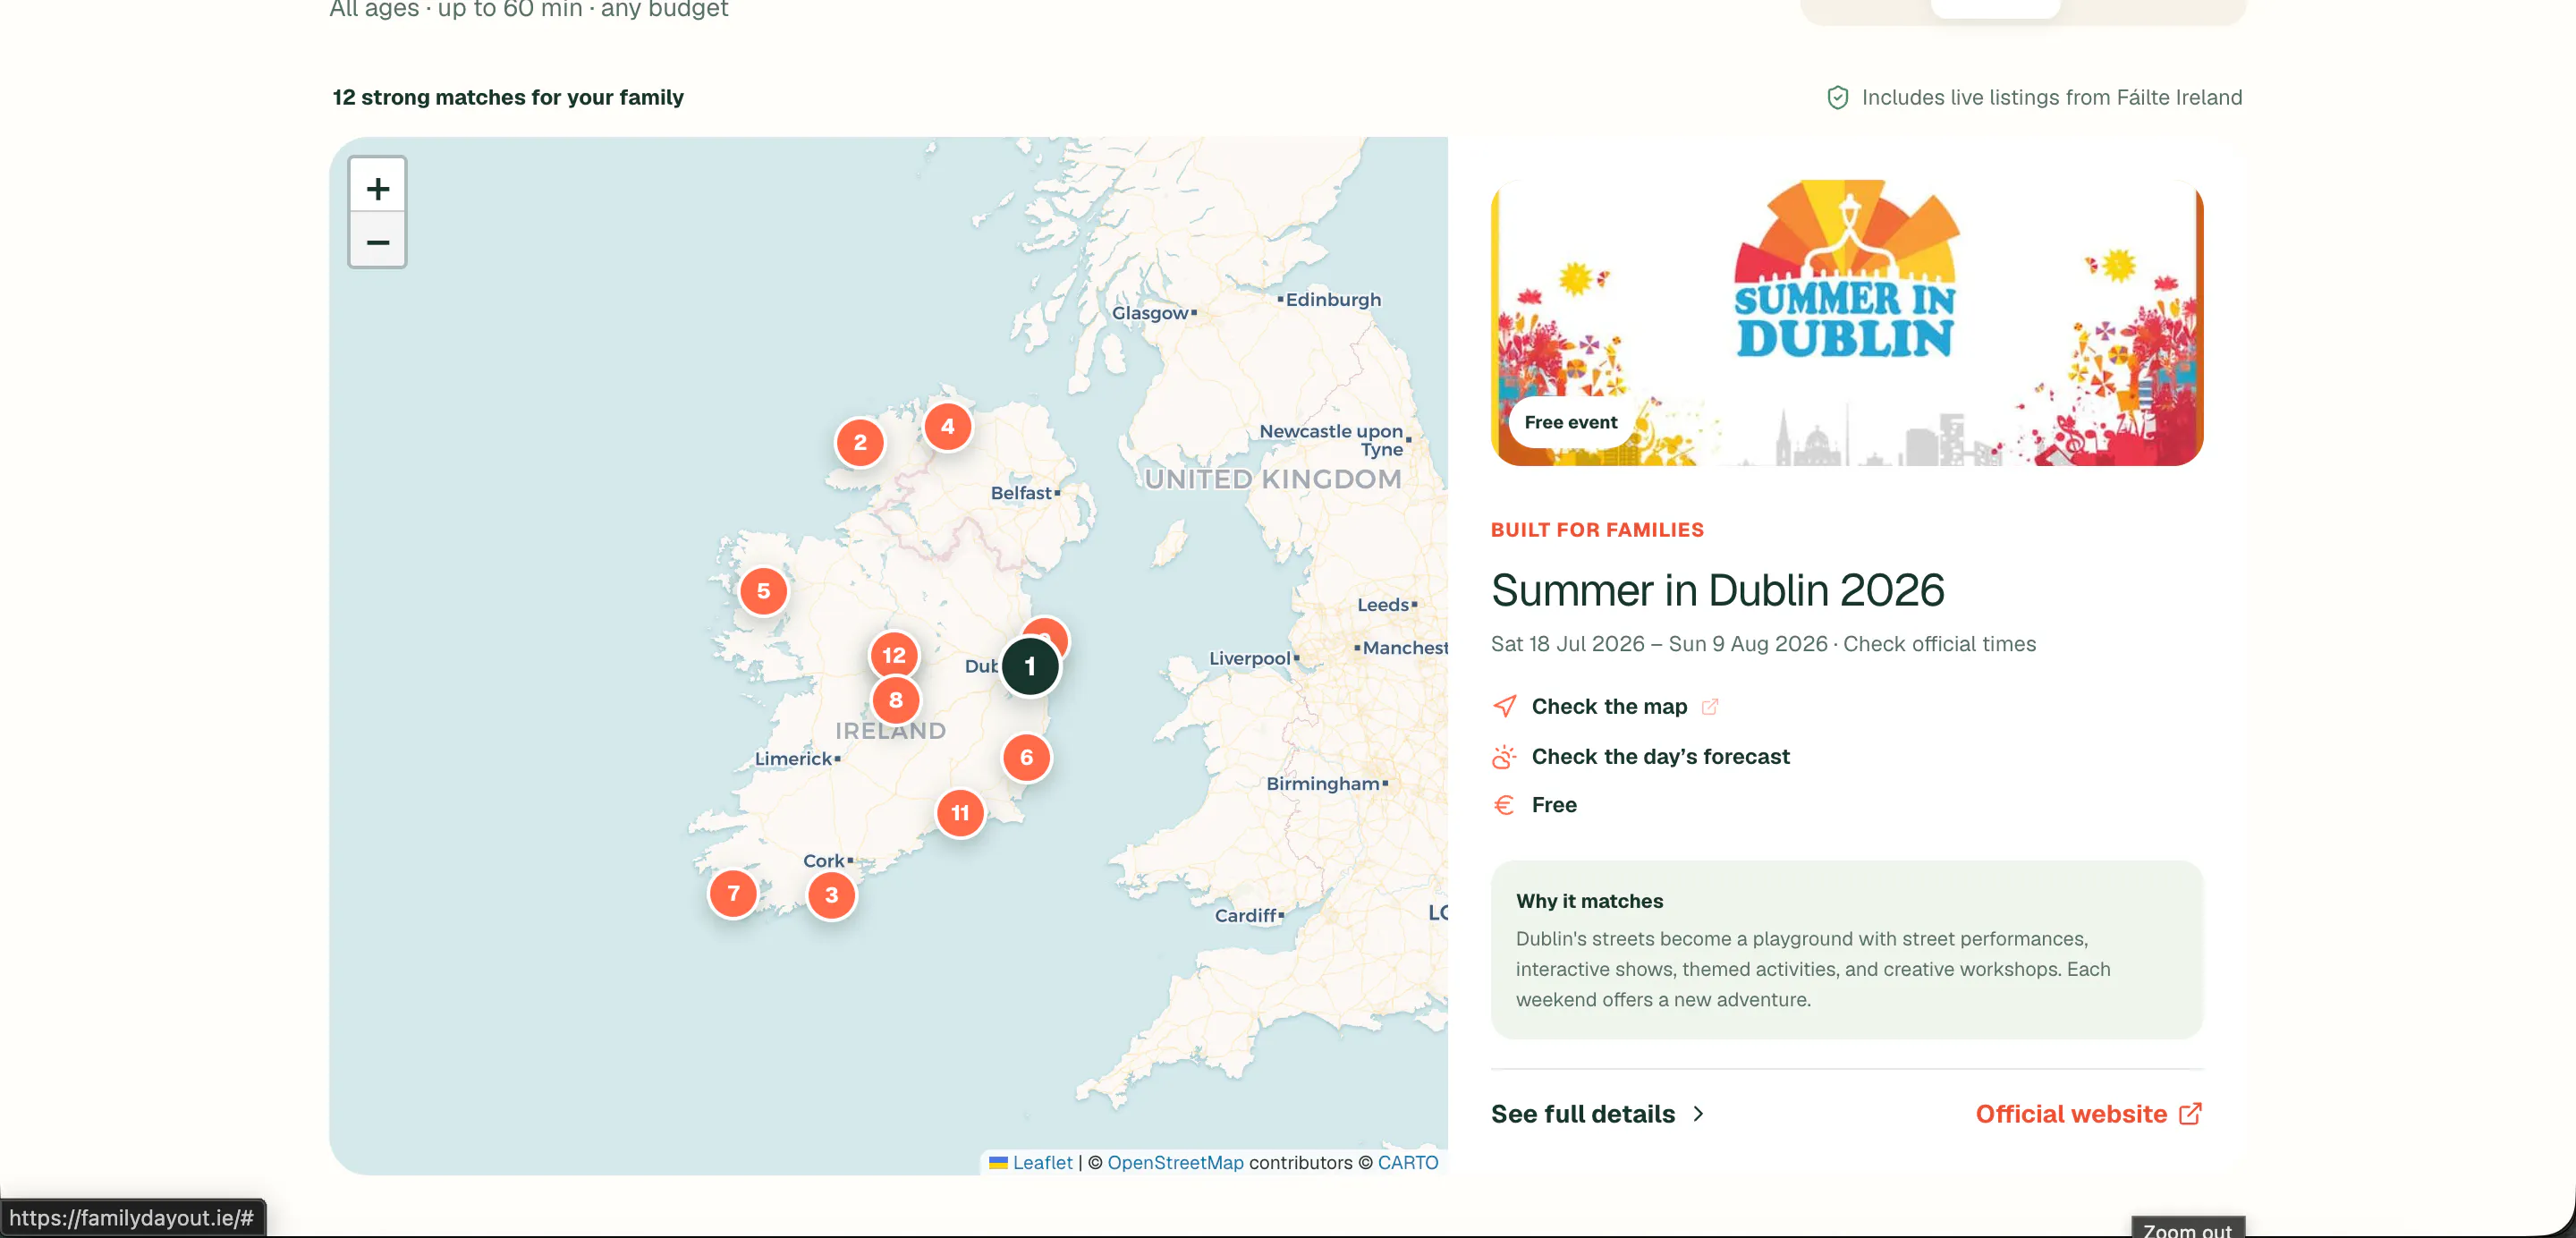
Task: Select map marker number 5
Action: (763, 591)
